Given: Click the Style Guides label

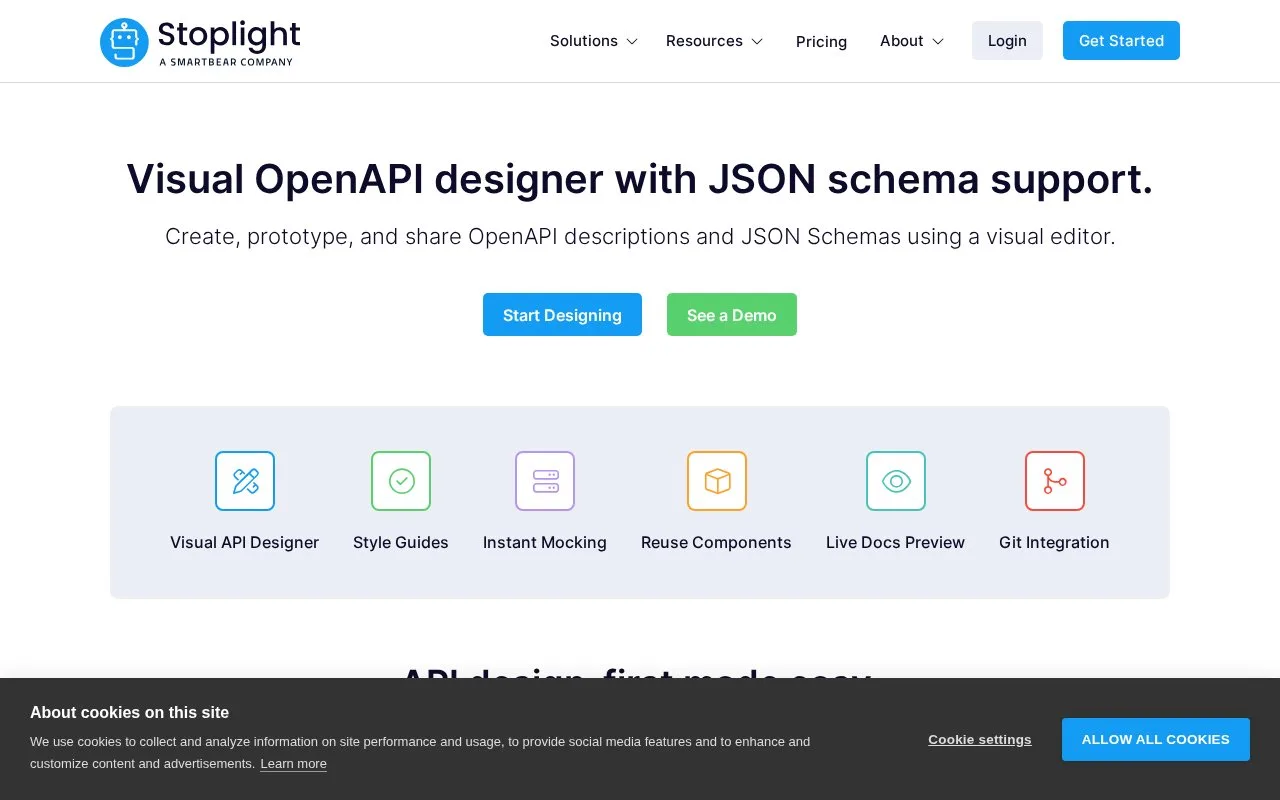Looking at the screenshot, I should 401,542.
